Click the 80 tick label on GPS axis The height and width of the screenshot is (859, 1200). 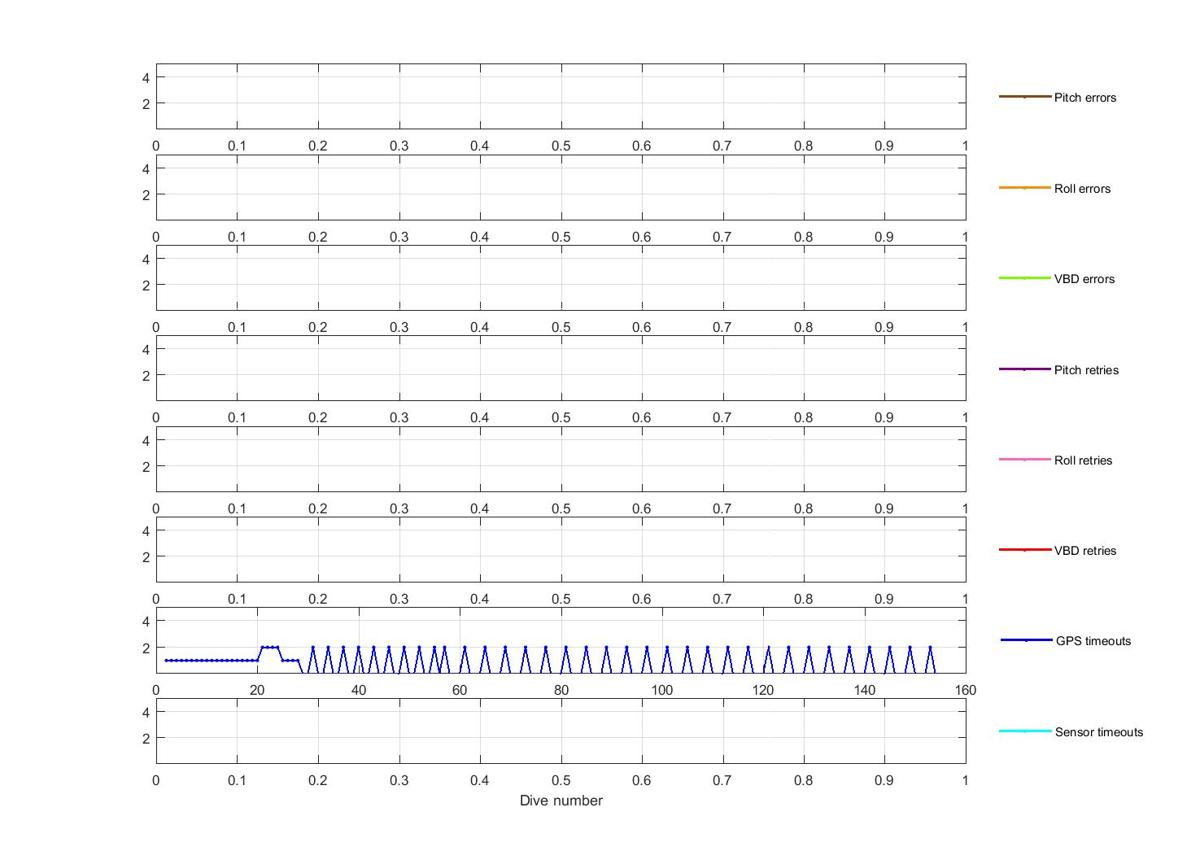[561, 690]
